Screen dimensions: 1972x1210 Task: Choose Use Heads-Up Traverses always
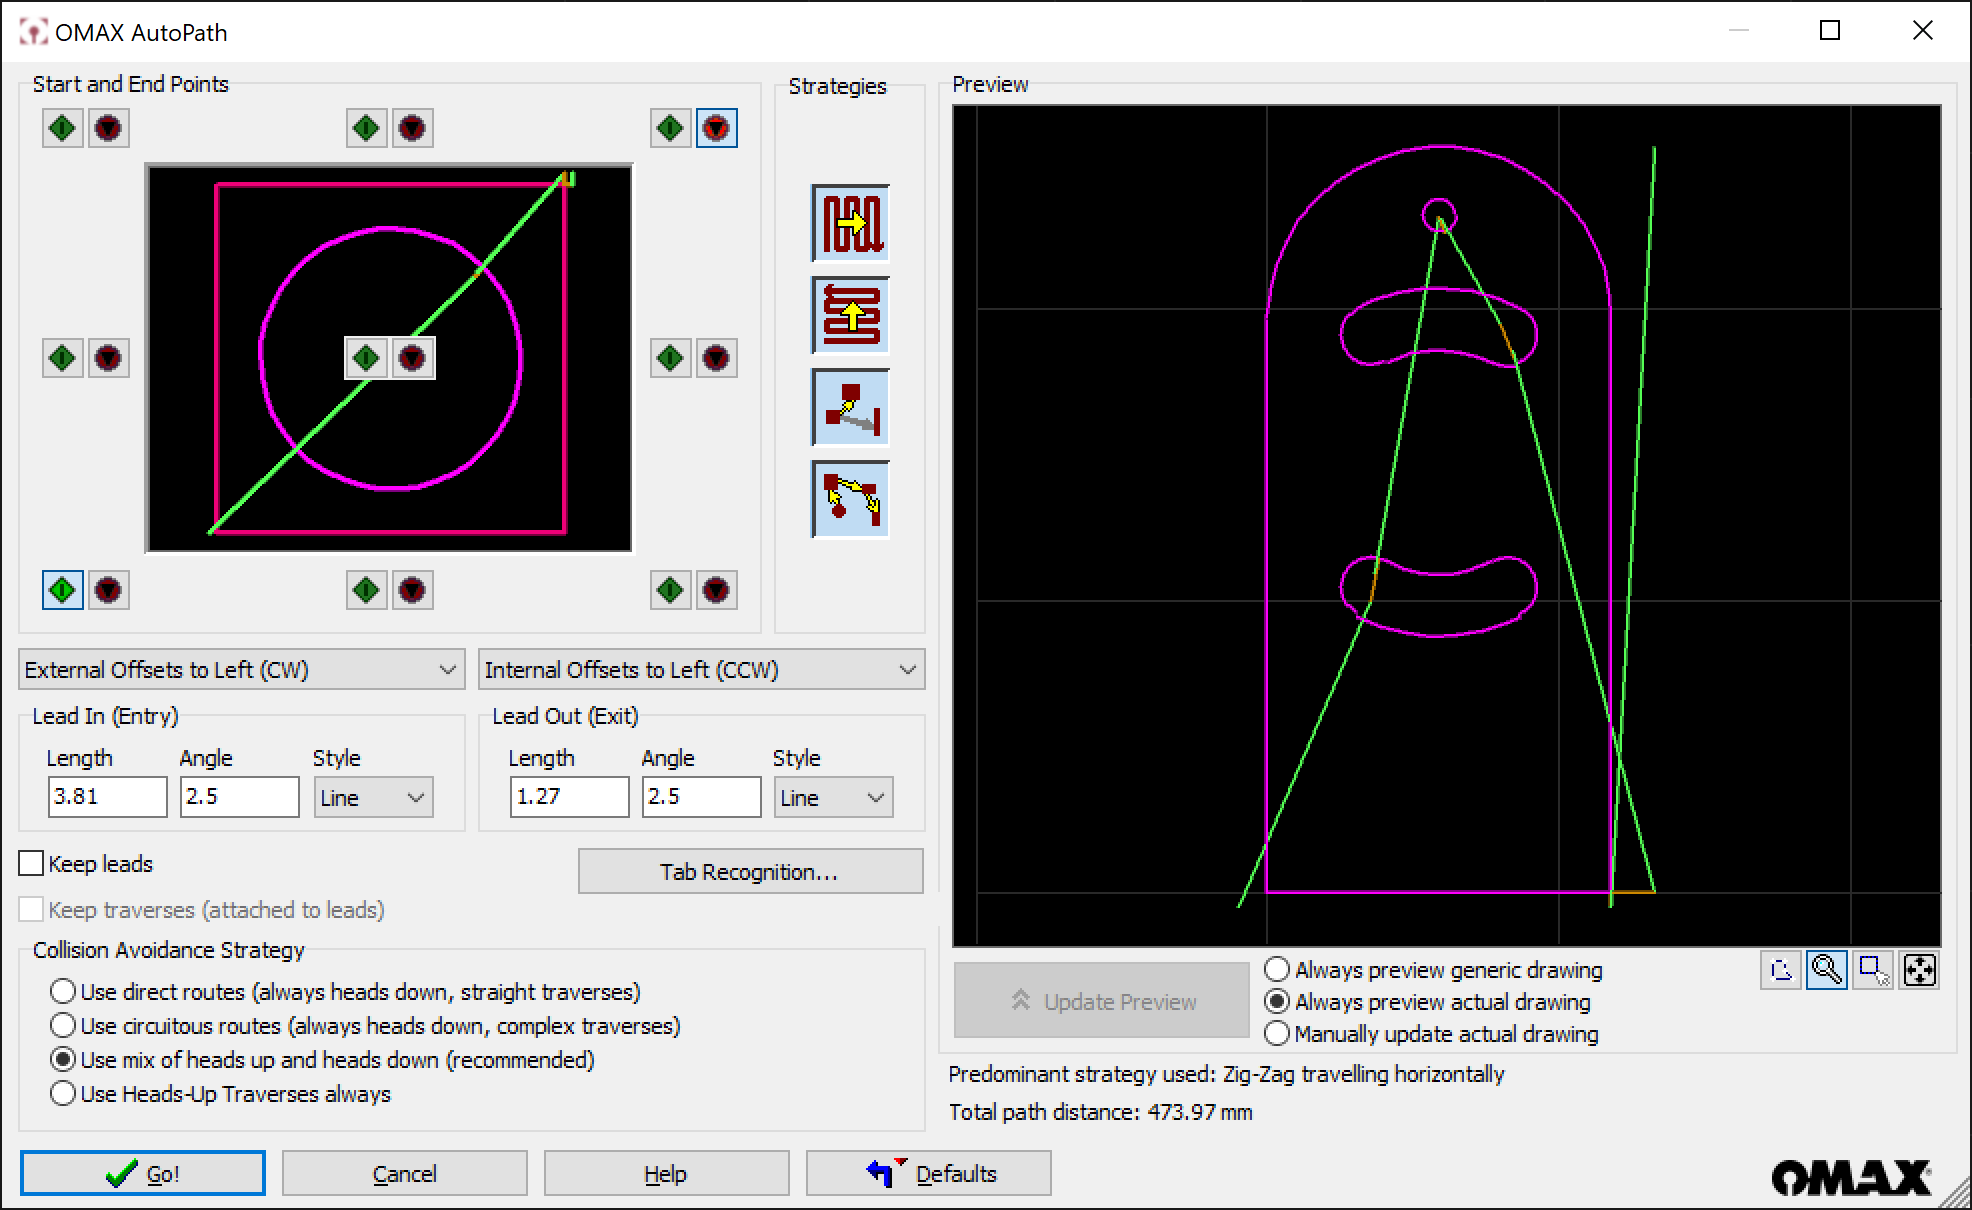click(63, 1094)
